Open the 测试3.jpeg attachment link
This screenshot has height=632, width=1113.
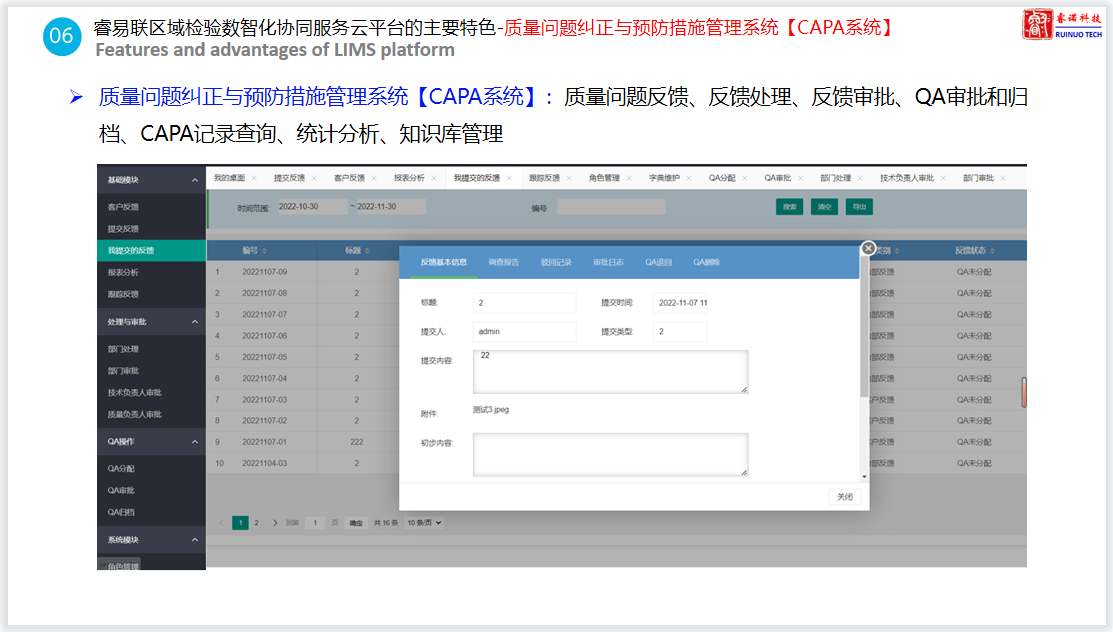pyautogui.click(x=491, y=410)
